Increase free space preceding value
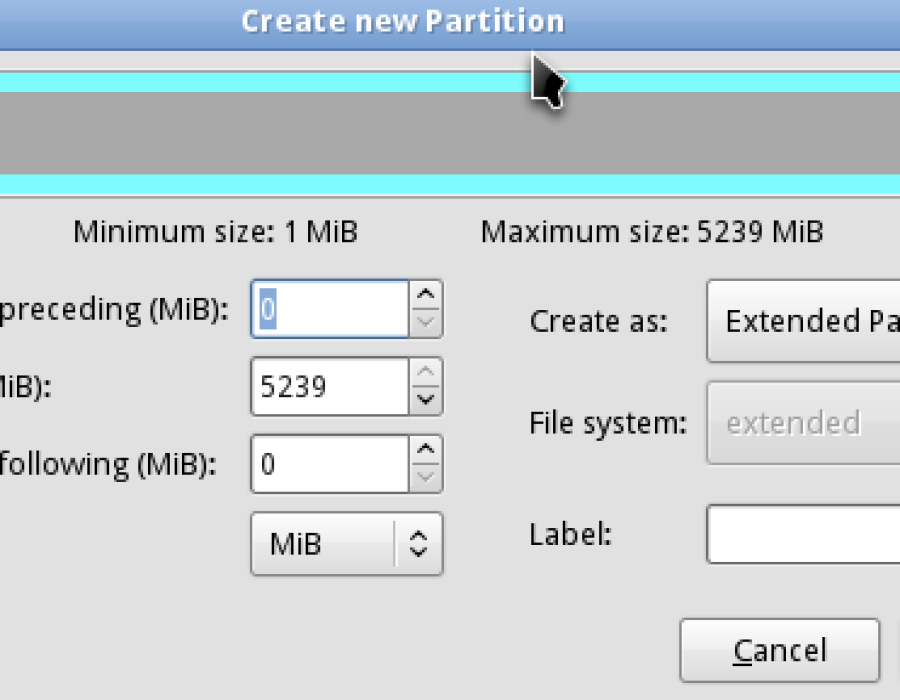 pos(425,294)
